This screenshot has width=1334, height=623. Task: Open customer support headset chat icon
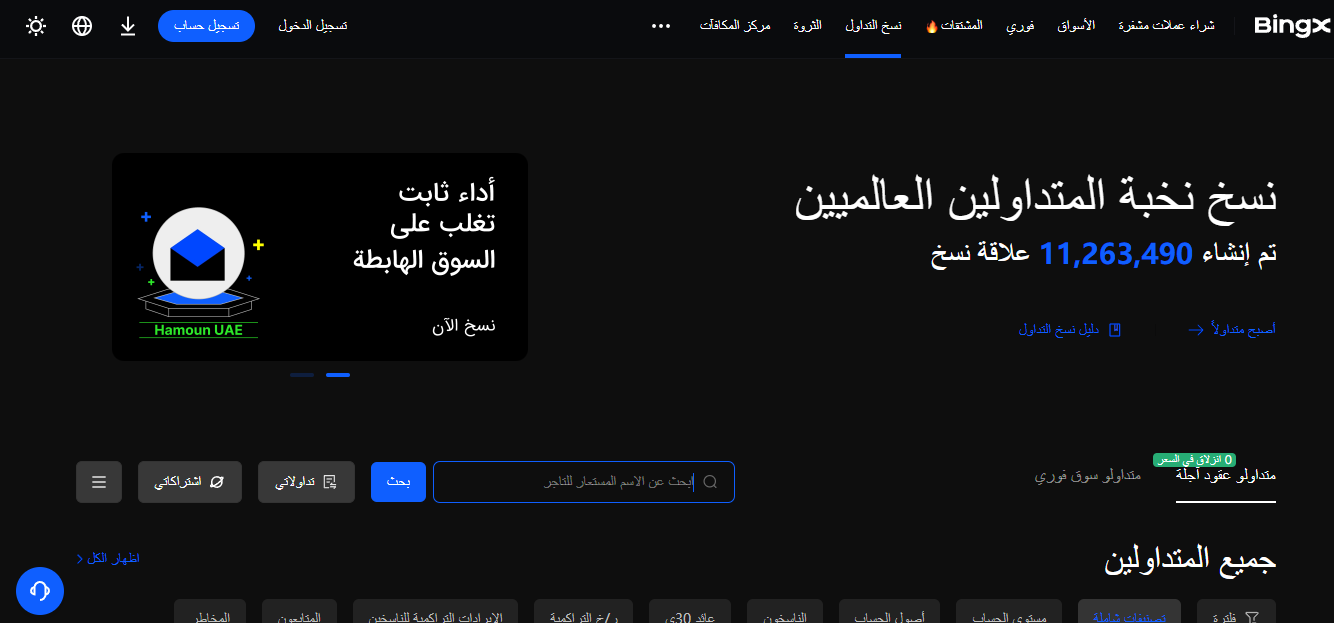[40, 590]
